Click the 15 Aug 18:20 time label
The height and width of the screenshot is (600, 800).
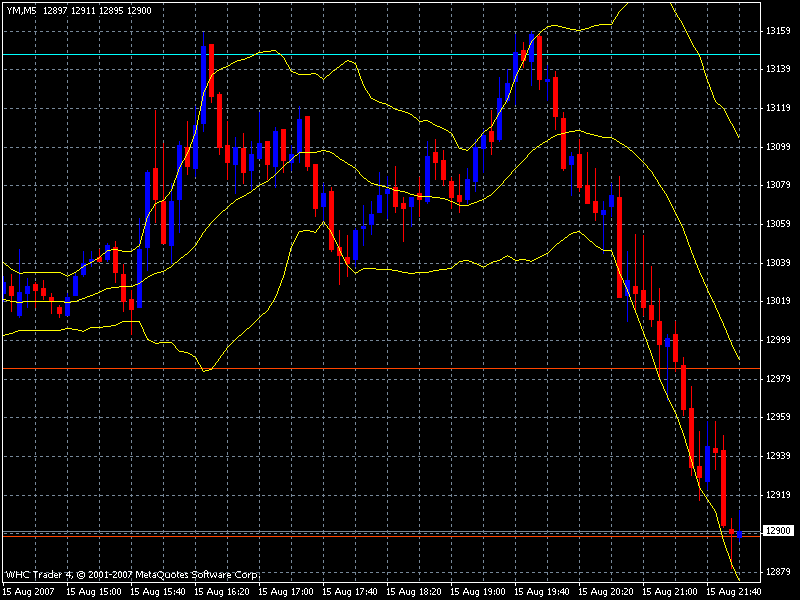(414, 591)
